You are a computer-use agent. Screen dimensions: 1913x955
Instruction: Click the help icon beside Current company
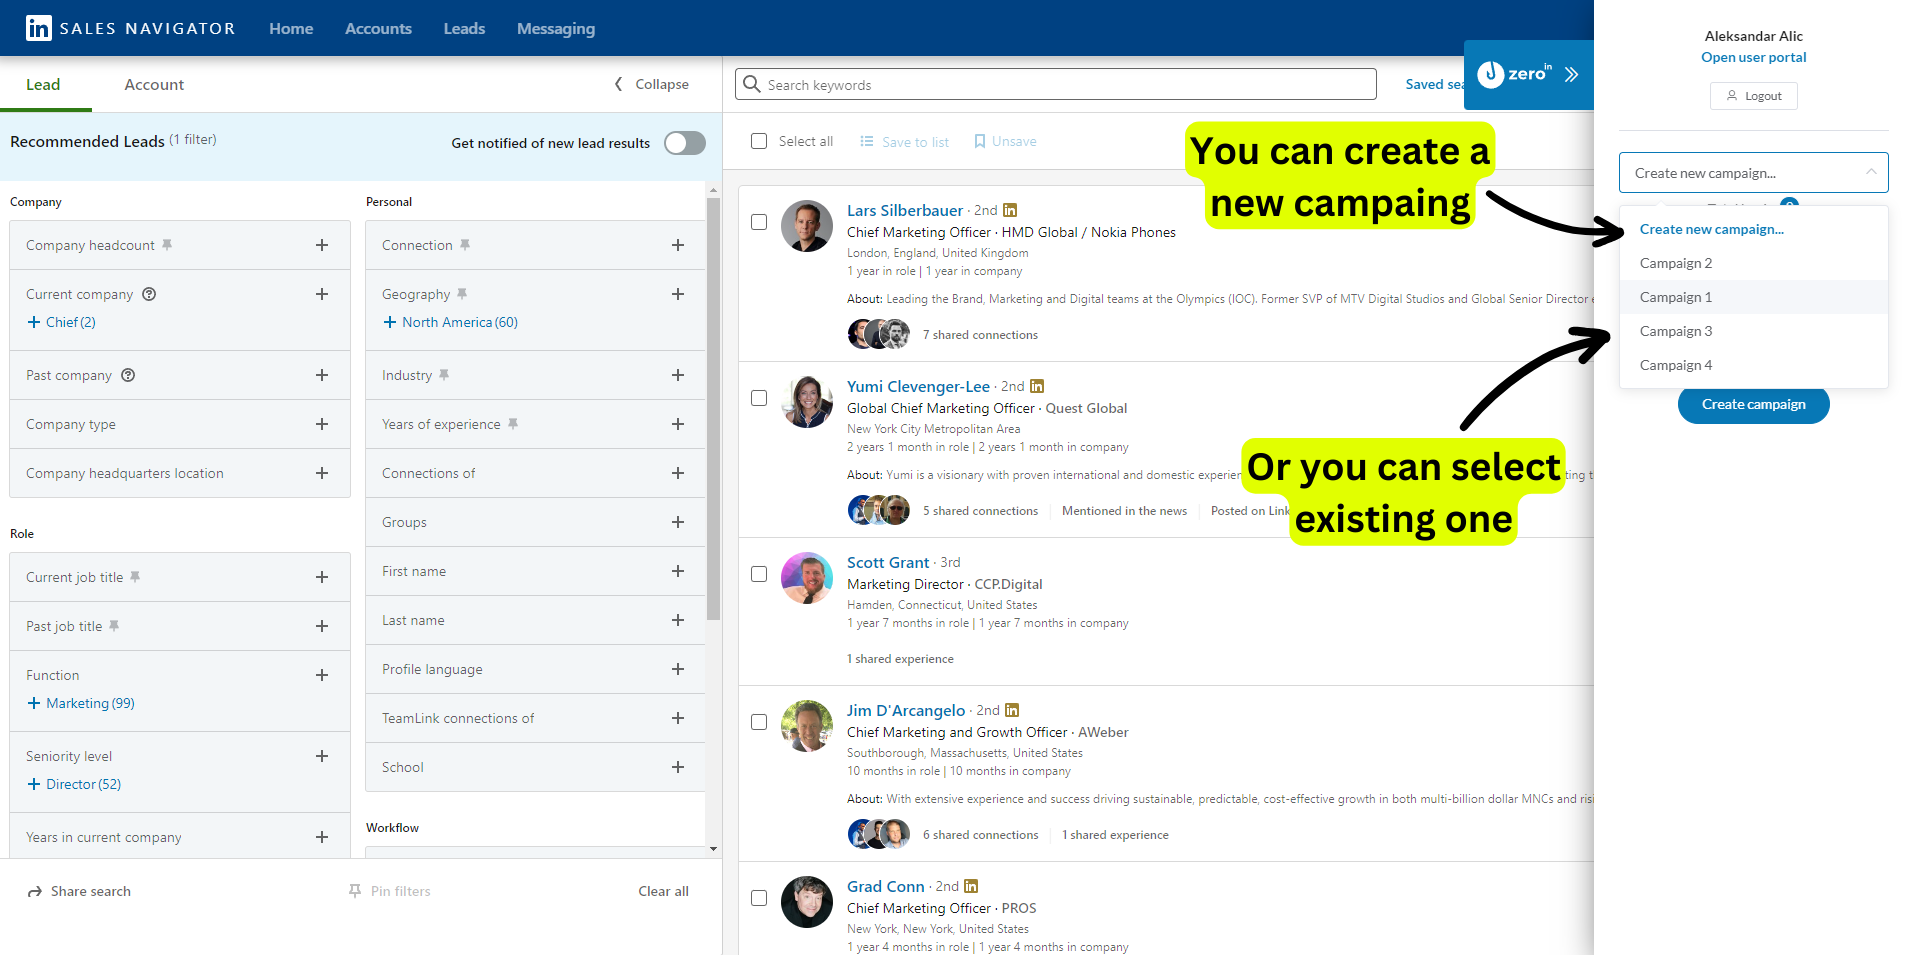pyautogui.click(x=149, y=294)
